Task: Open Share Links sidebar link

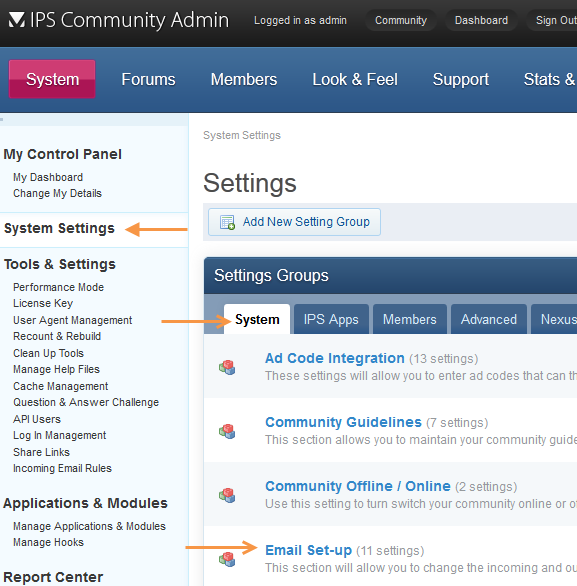Action: (x=41, y=452)
